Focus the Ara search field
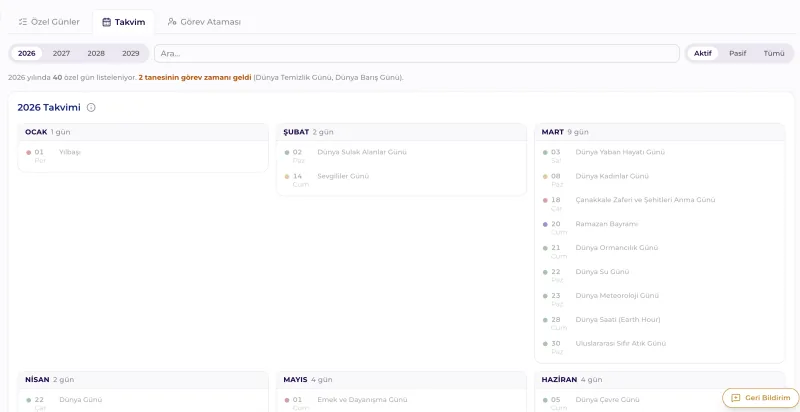 point(417,54)
